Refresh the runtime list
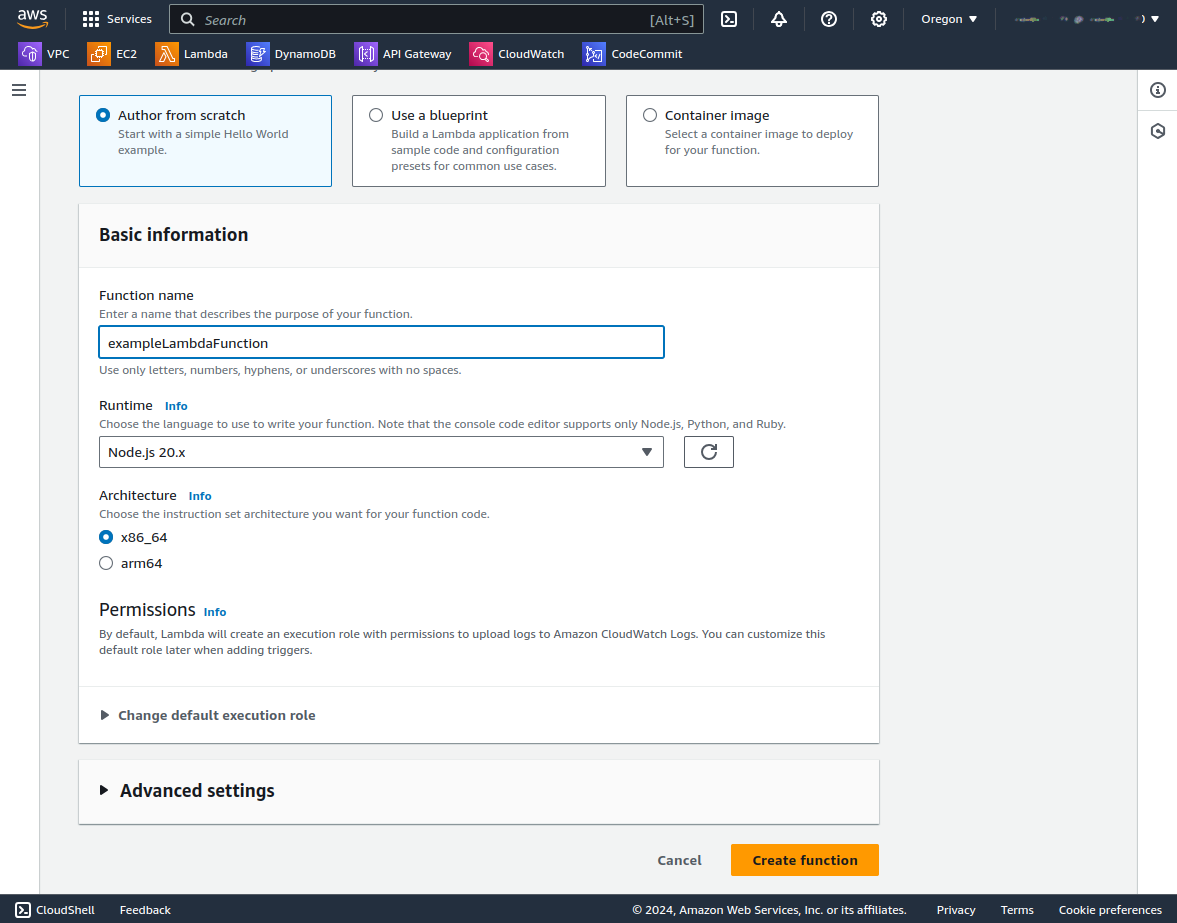Viewport: 1177px width, 923px height. pos(709,452)
